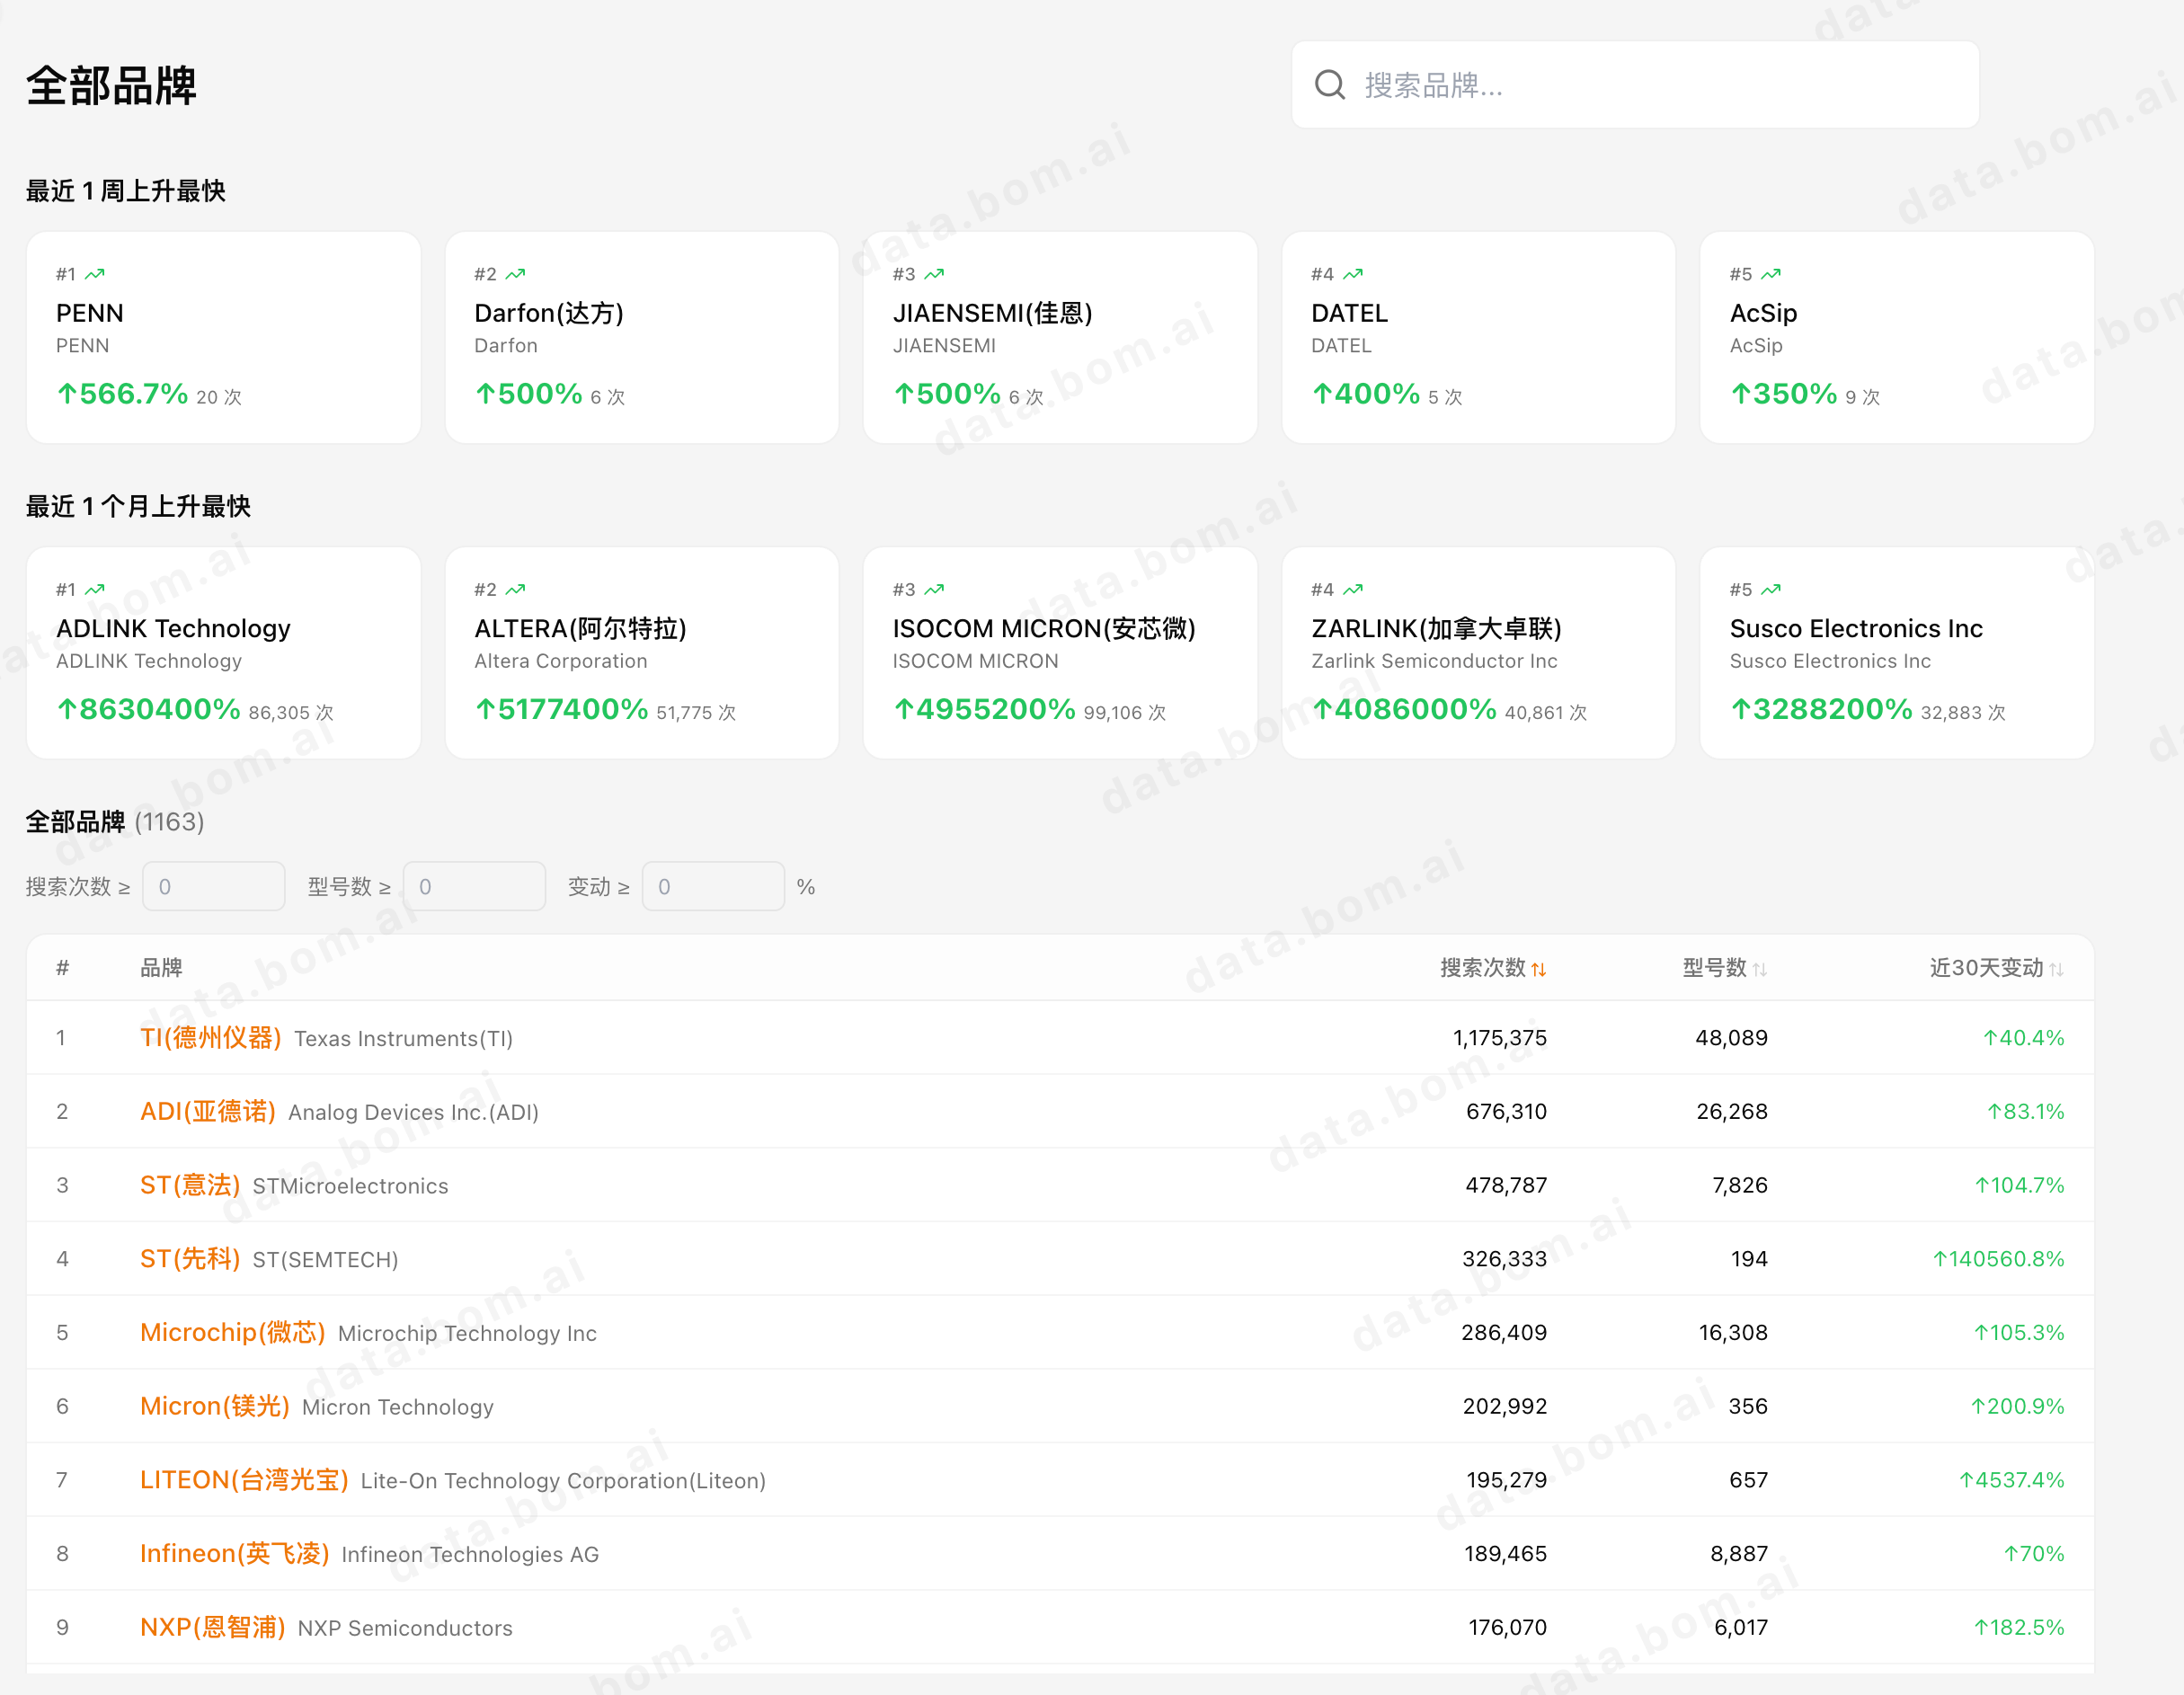Screen dimensions: 2184x1695
Task: Click trend icon on ADLINK Technology card
Action: click(x=95, y=590)
